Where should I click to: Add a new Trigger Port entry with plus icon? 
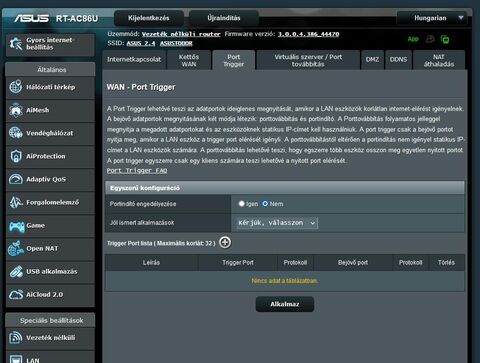pos(225,243)
